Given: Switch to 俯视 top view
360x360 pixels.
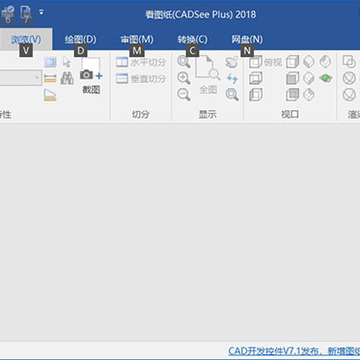Looking at the screenshot, I should 265,62.
